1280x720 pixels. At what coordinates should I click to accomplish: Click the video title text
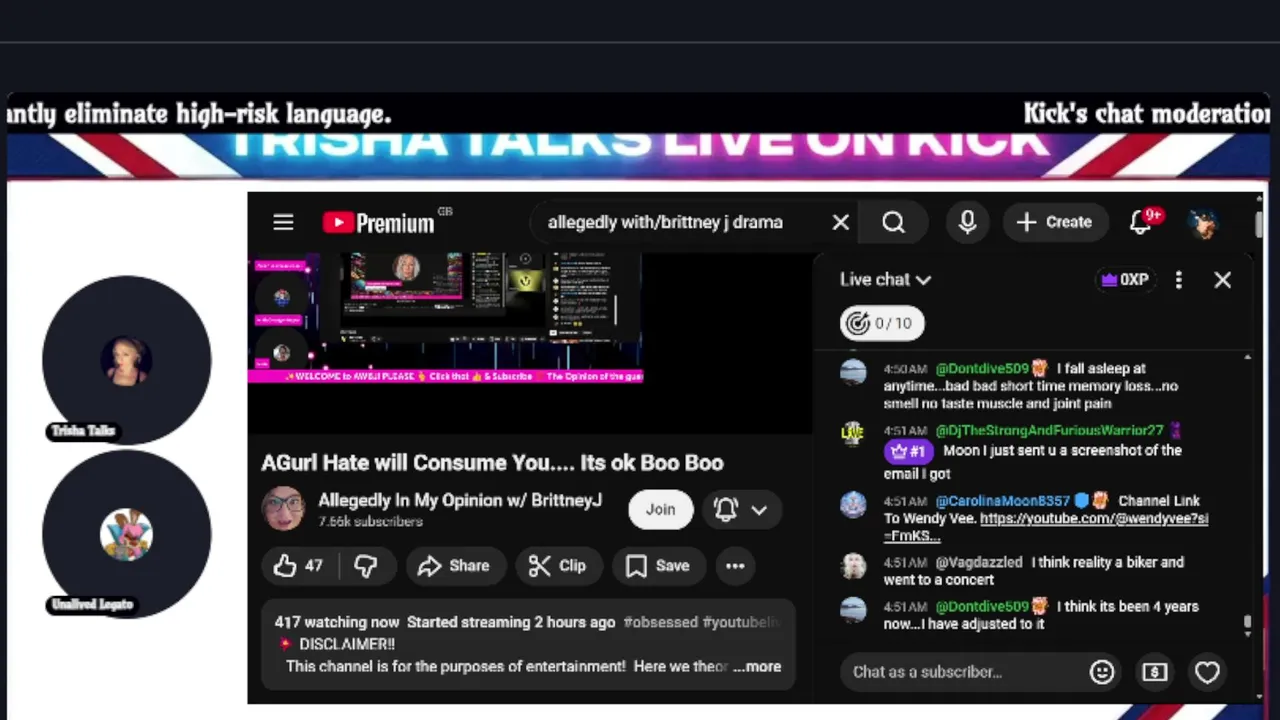(492, 463)
